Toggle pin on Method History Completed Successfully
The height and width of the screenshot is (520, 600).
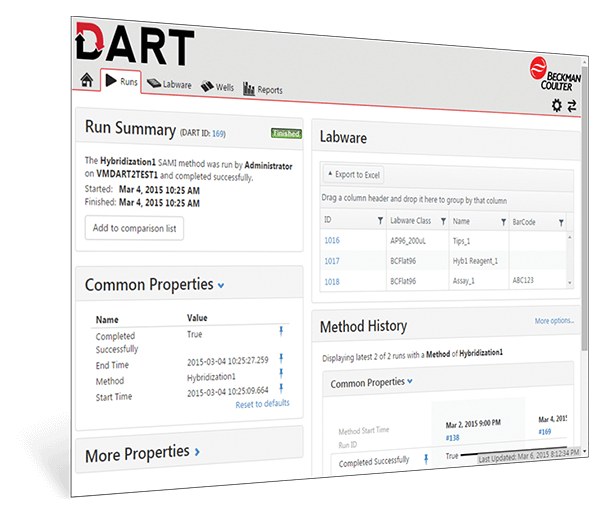426,459
